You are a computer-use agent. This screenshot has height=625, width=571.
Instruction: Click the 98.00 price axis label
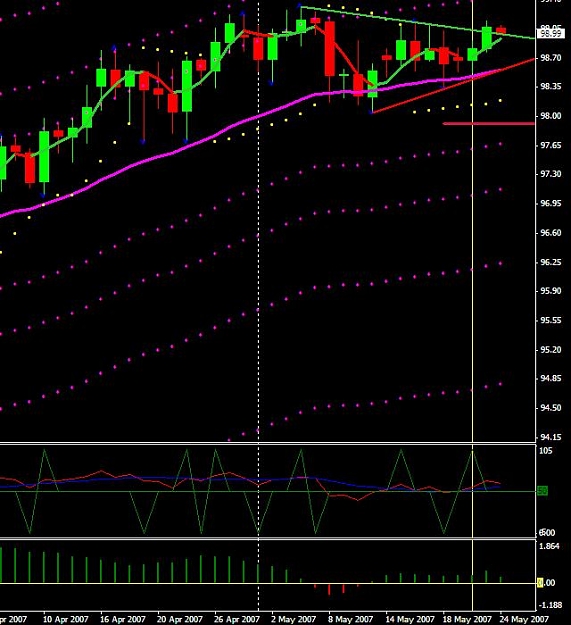550,116
